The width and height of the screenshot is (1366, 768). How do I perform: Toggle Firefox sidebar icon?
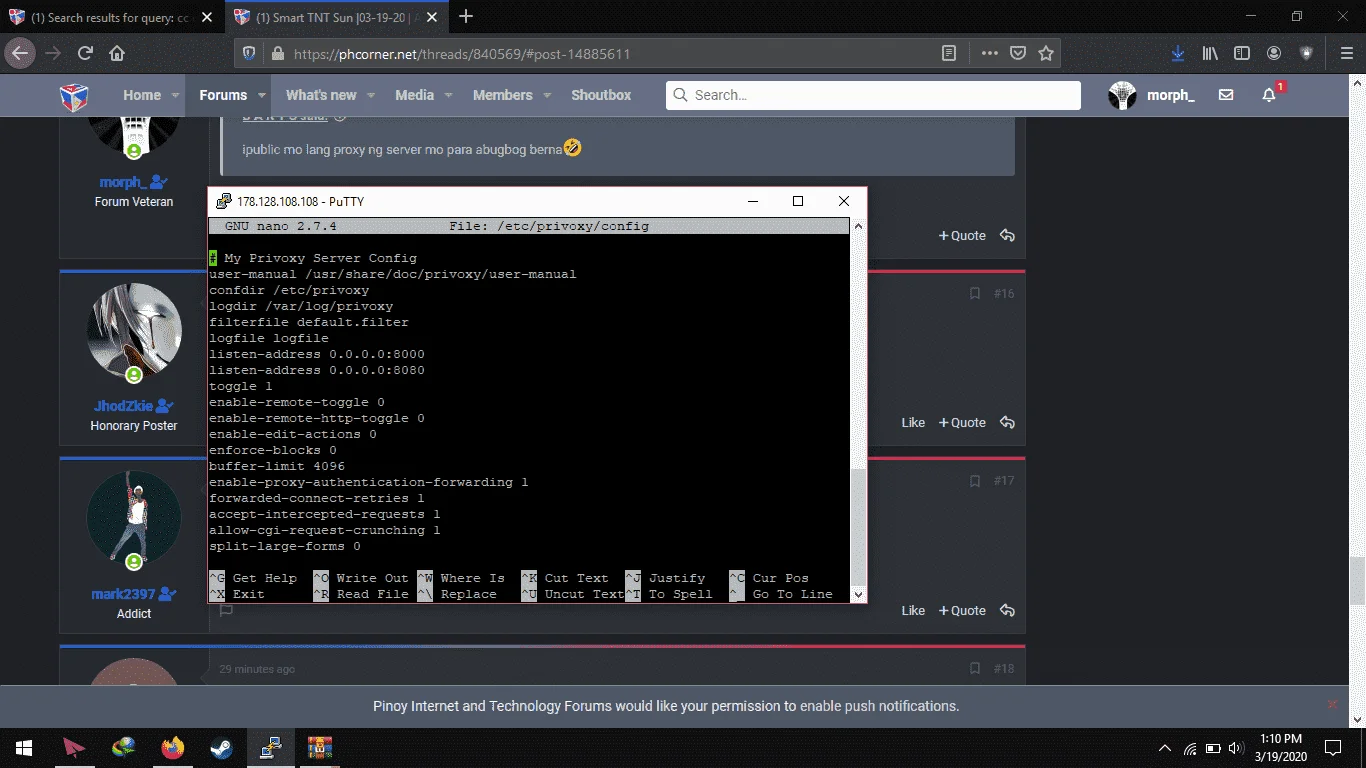(x=1242, y=53)
